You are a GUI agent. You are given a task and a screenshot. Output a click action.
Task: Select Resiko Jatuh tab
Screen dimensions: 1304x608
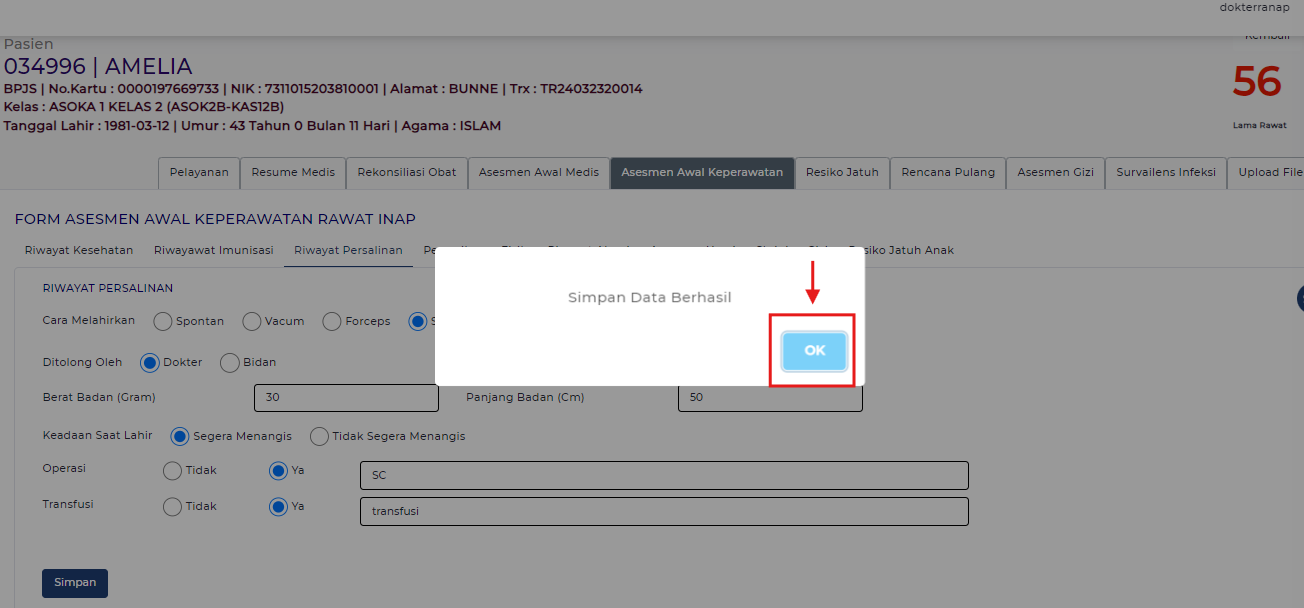841,172
